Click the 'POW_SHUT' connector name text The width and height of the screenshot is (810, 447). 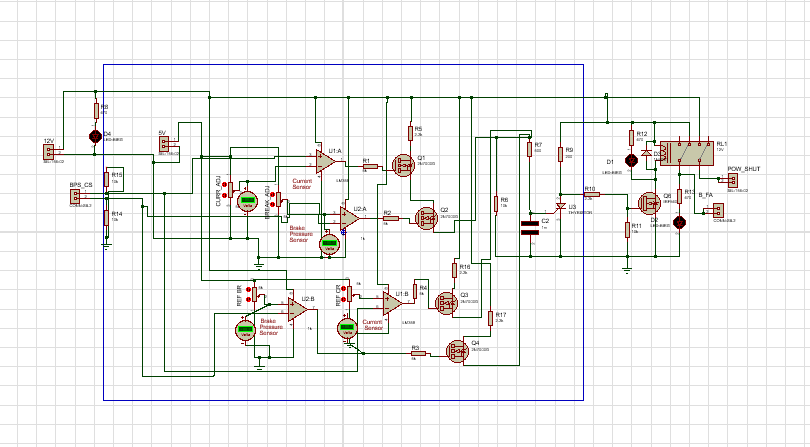click(x=743, y=169)
